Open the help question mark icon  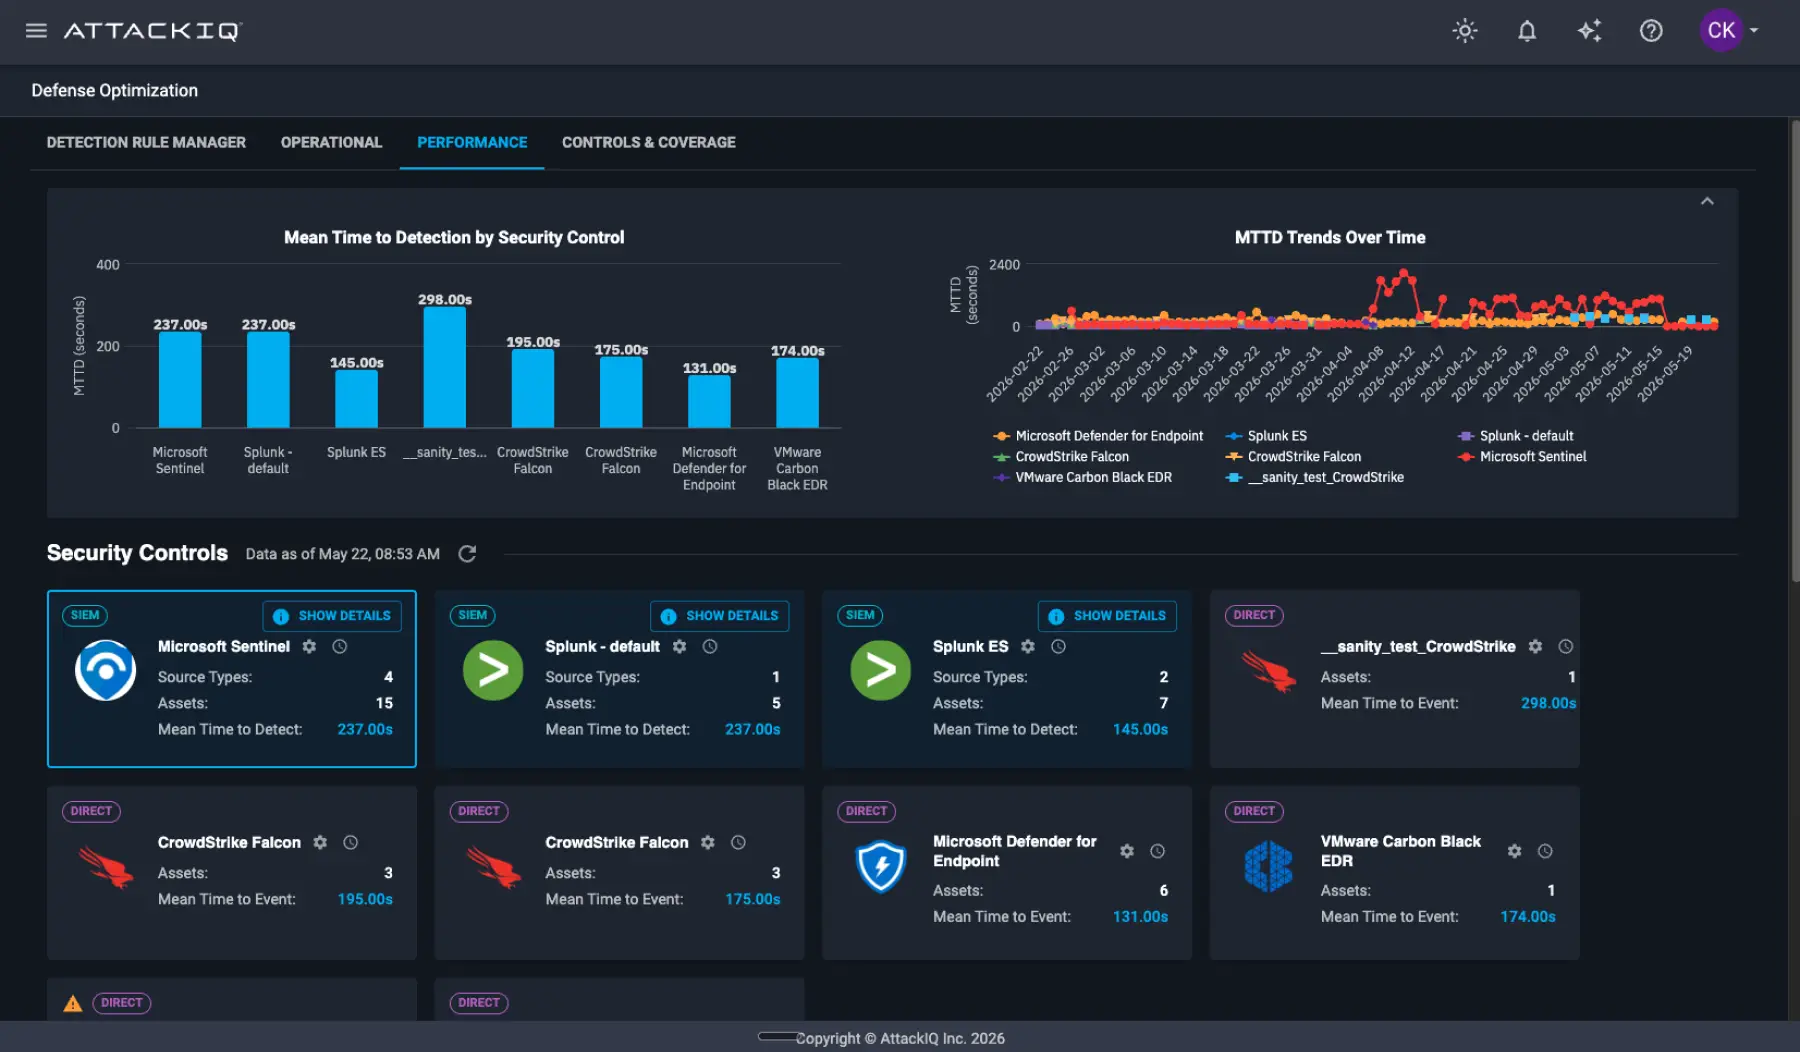click(x=1651, y=30)
